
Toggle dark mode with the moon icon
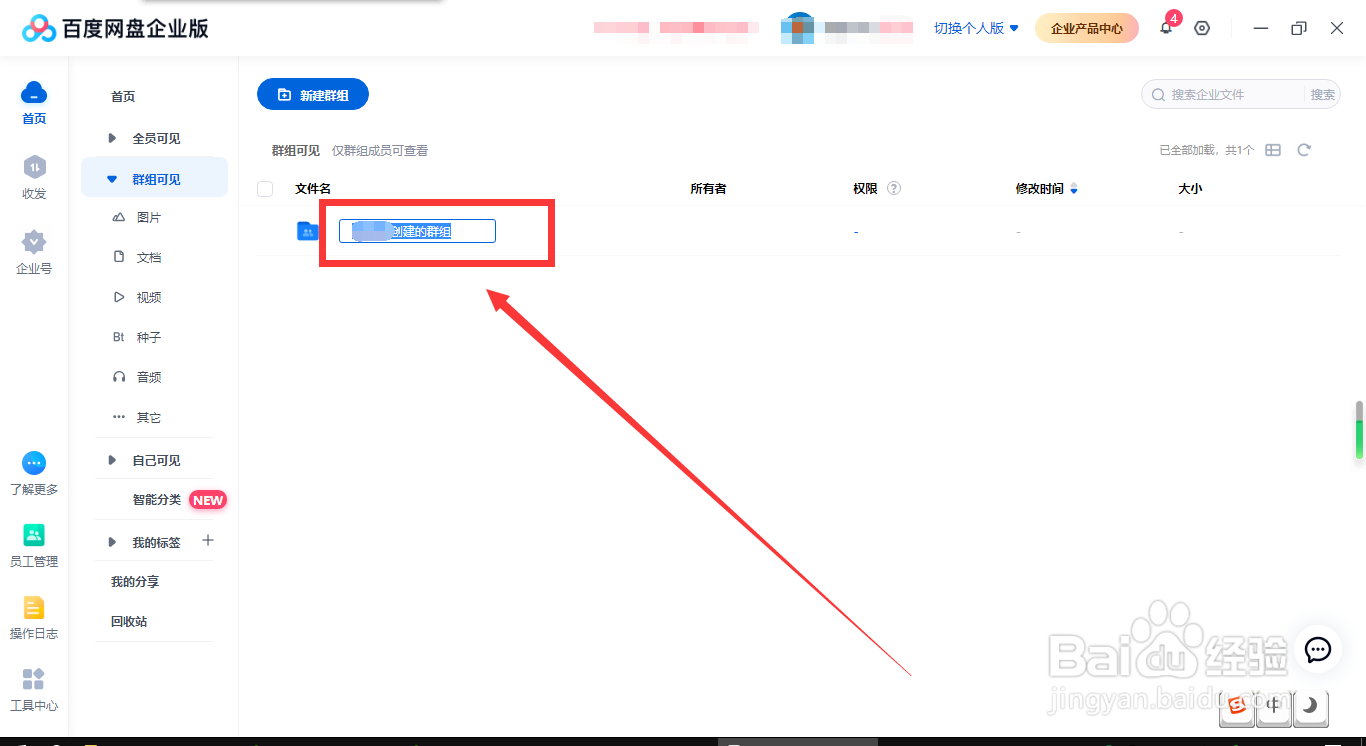1311,708
